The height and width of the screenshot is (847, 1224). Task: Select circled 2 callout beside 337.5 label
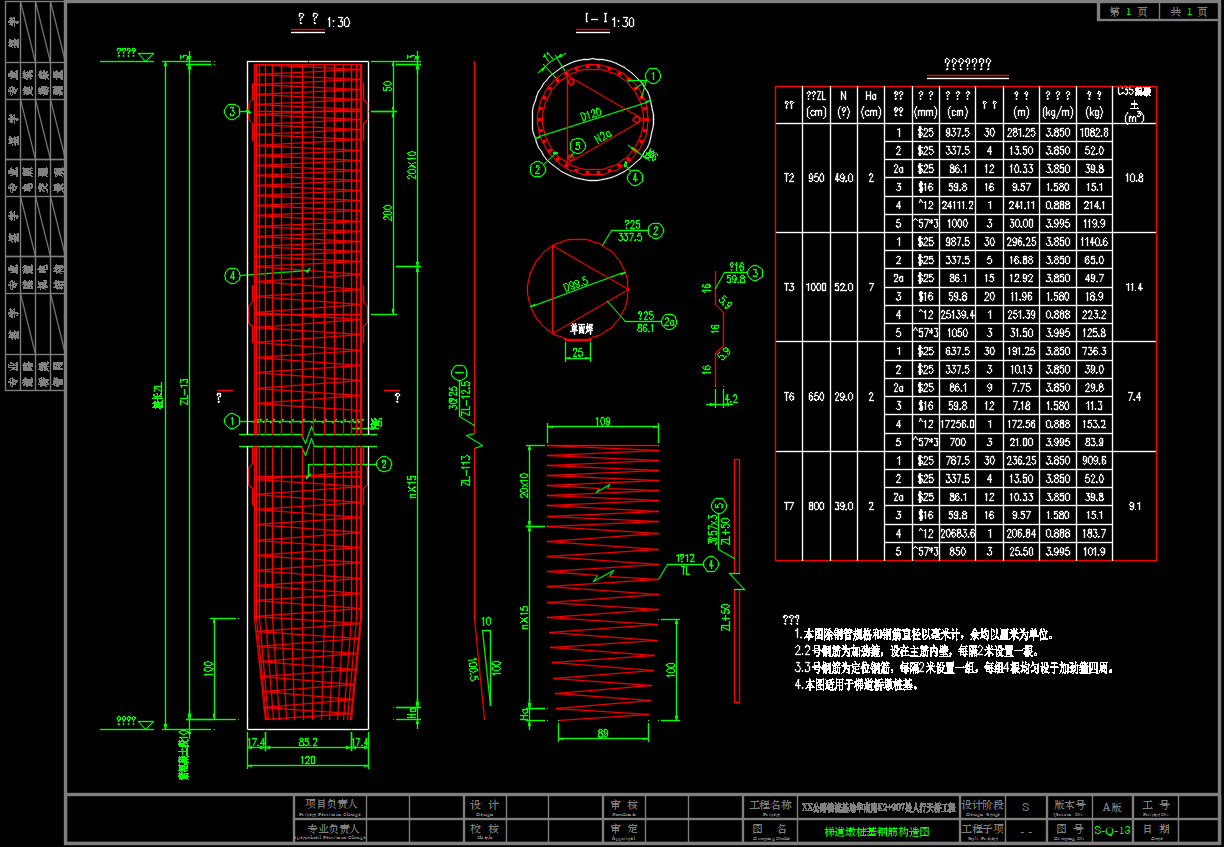click(656, 231)
